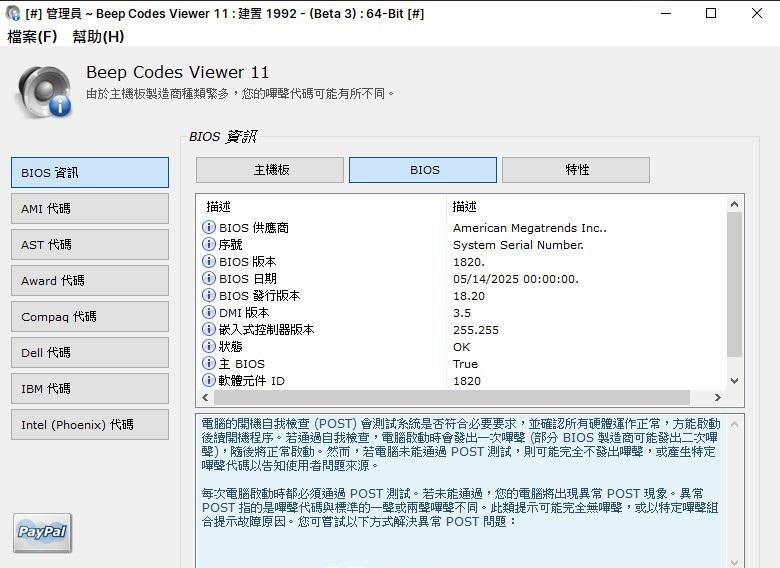This screenshot has height=568, width=780.
Task: Click info icon beside BIOS 供應商
Action: coord(209,228)
